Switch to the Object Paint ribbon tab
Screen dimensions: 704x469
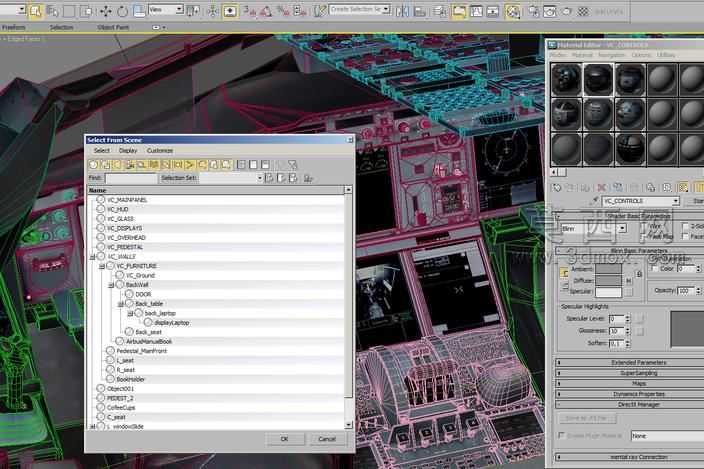click(x=113, y=27)
